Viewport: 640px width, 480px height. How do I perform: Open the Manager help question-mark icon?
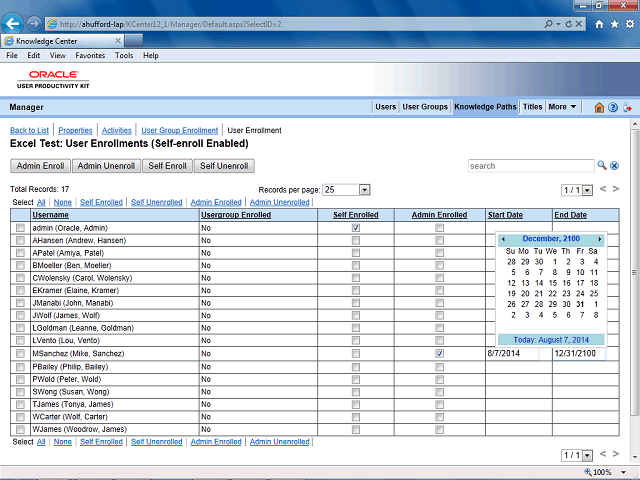pyautogui.click(x=613, y=107)
